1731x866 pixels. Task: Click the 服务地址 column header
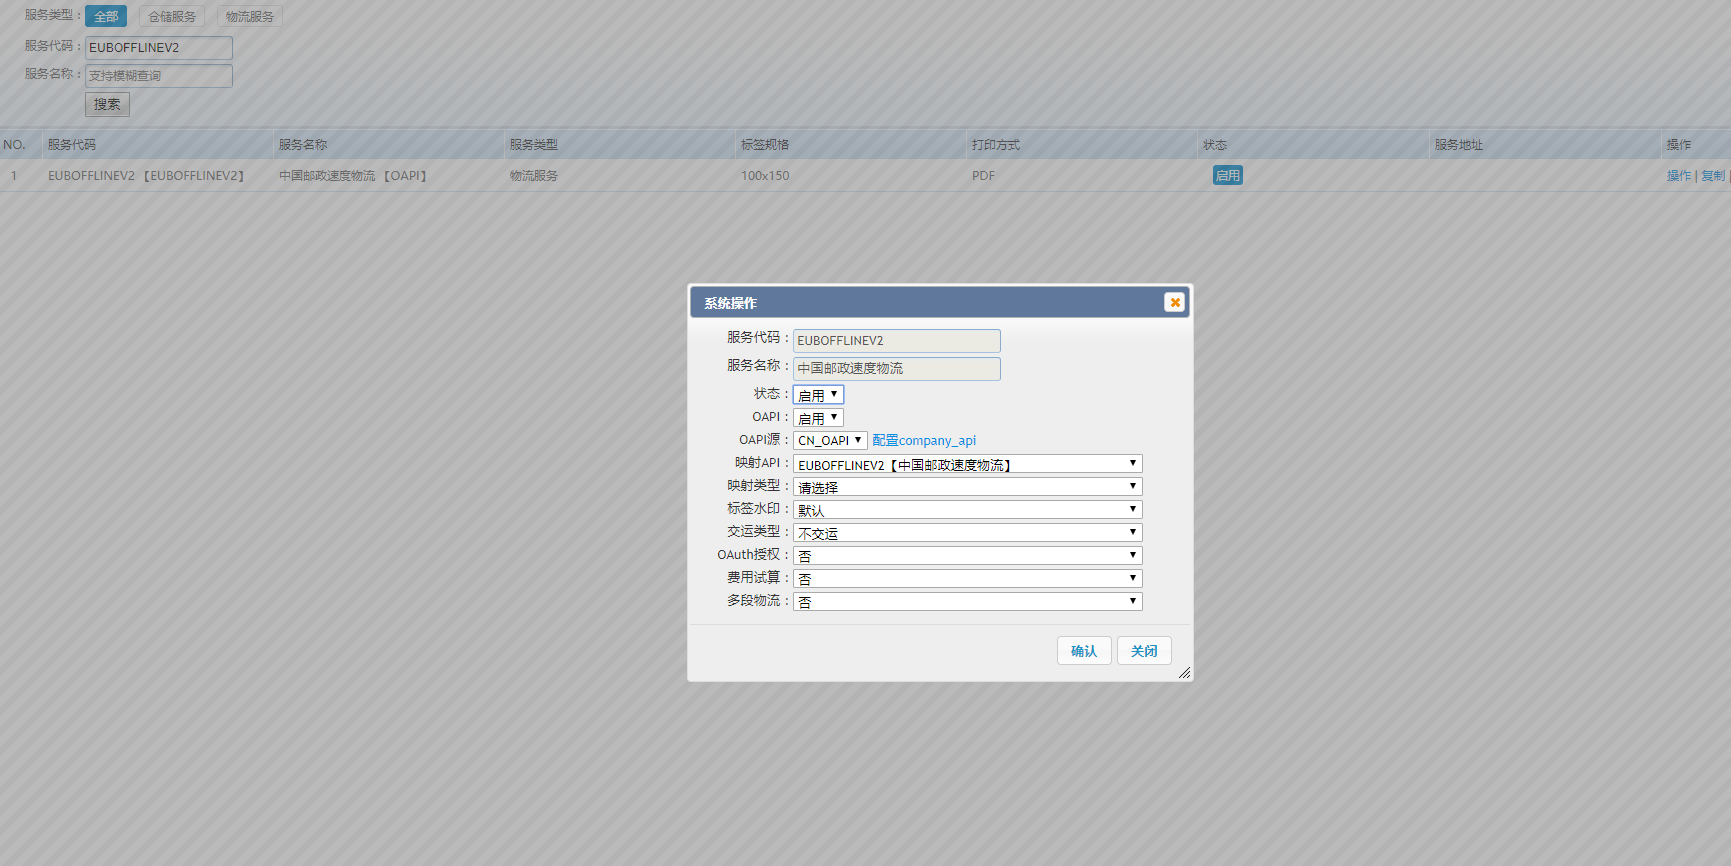click(1459, 145)
